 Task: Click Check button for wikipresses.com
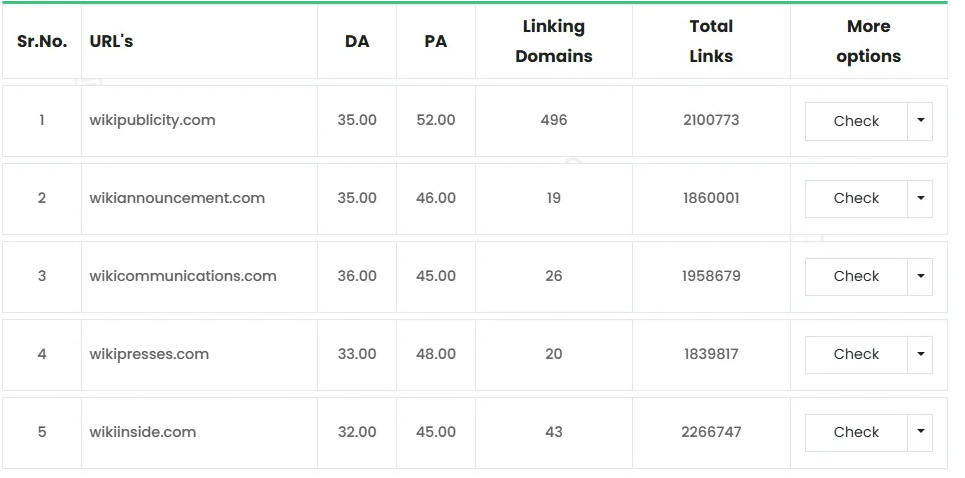(856, 354)
